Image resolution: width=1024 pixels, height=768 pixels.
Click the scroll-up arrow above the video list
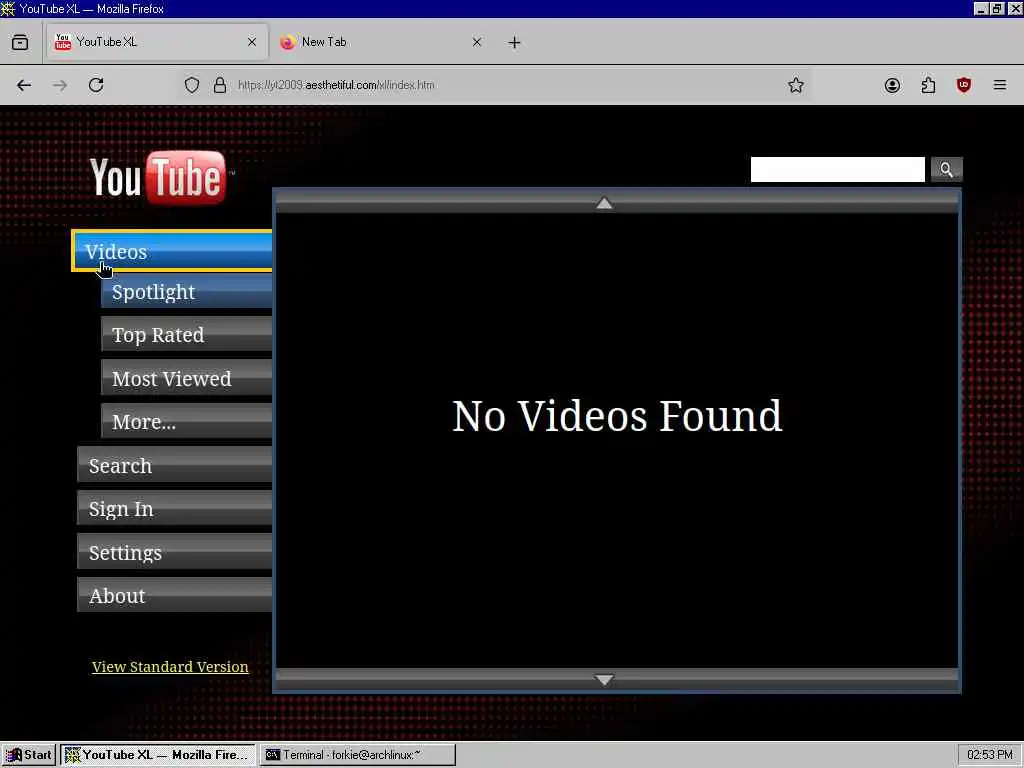coord(604,203)
